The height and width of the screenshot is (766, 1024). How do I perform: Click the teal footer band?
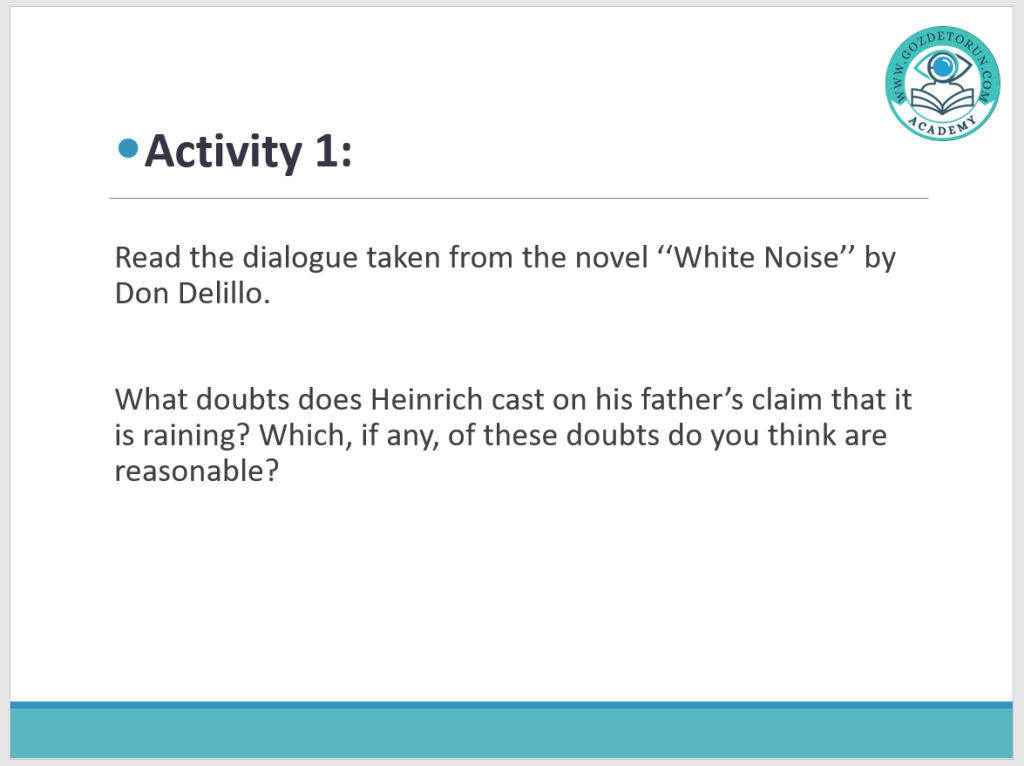(x=512, y=733)
